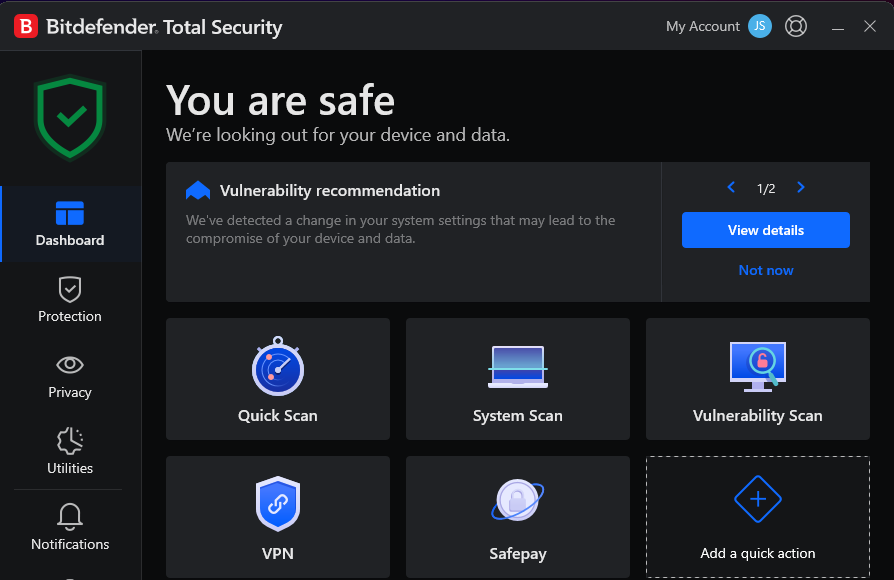The height and width of the screenshot is (580, 894).
Task: Click Add a quick action tile
Action: (x=758, y=517)
